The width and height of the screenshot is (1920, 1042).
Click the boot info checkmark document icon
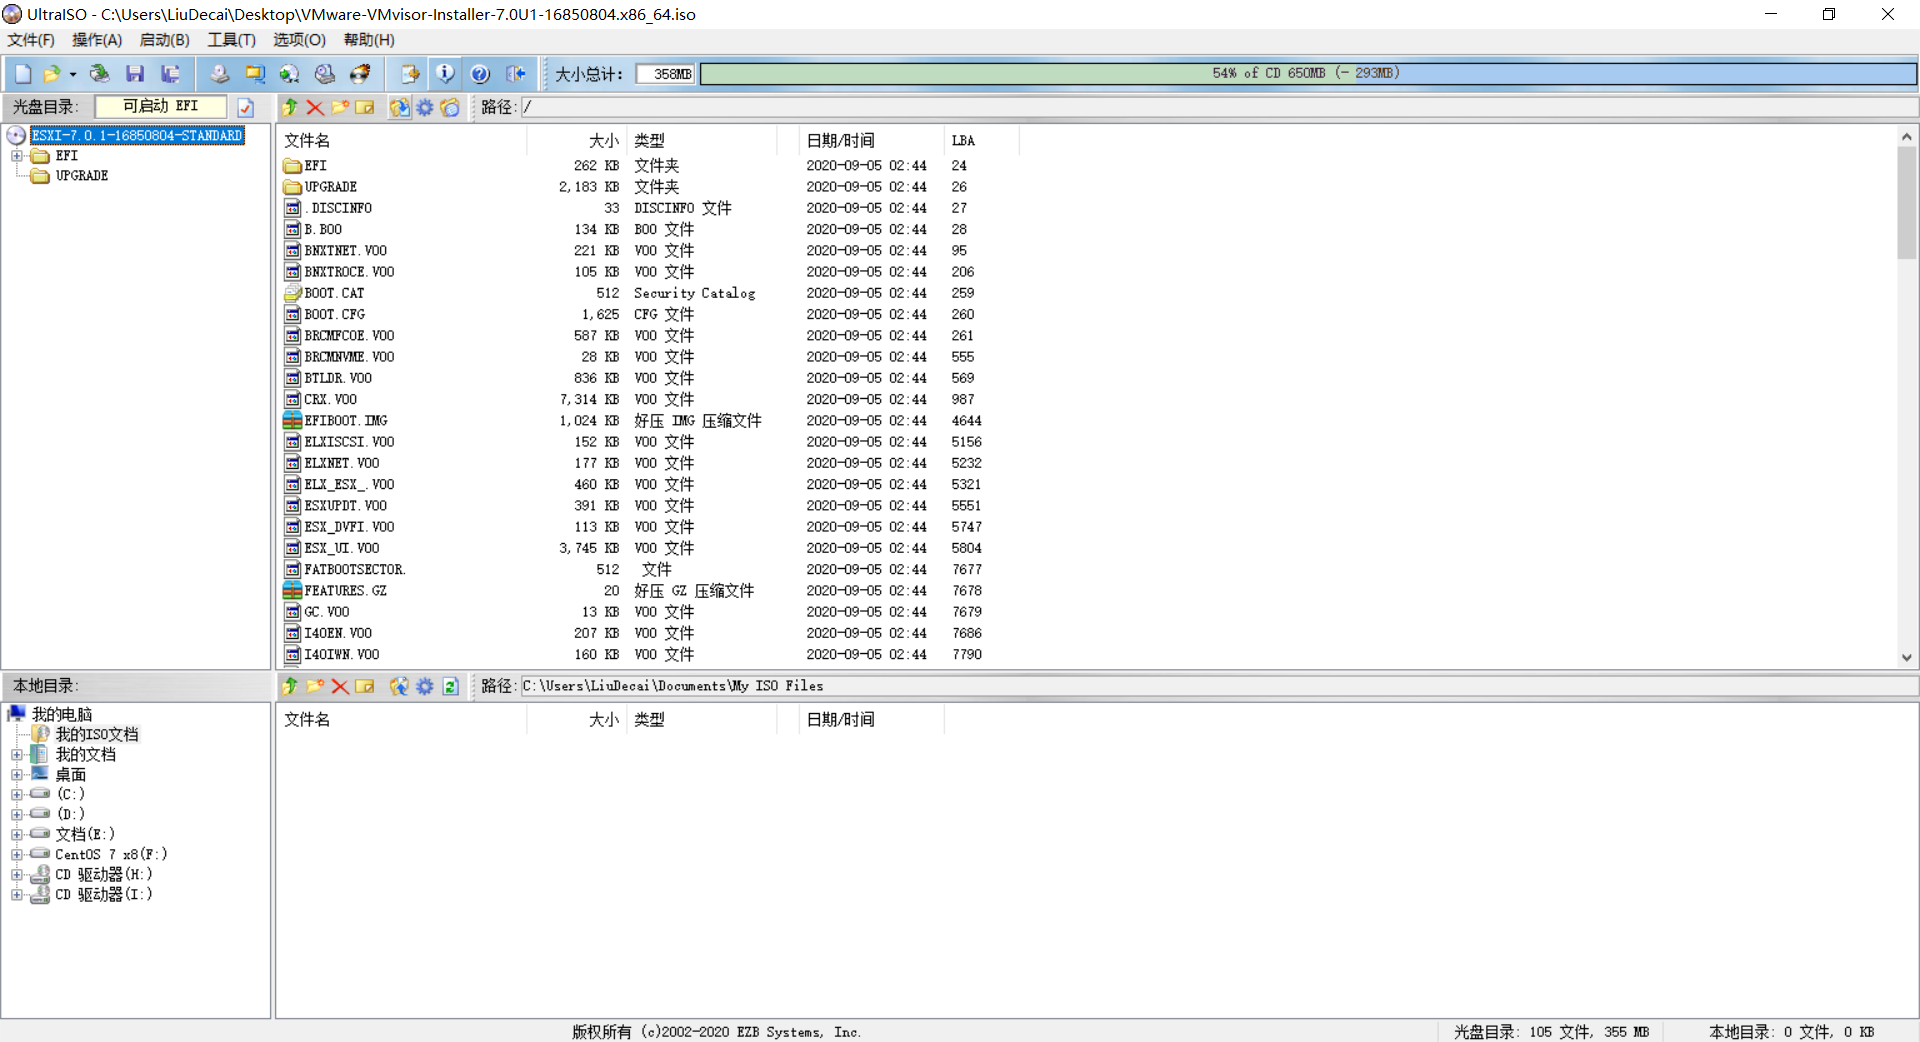246,107
